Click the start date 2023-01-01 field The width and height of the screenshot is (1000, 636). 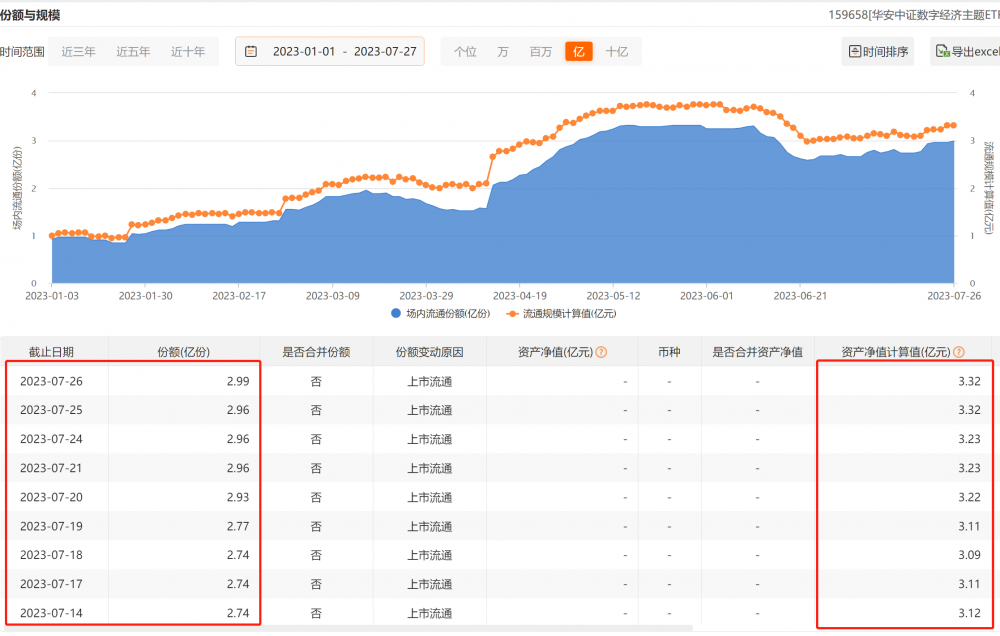(x=304, y=52)
